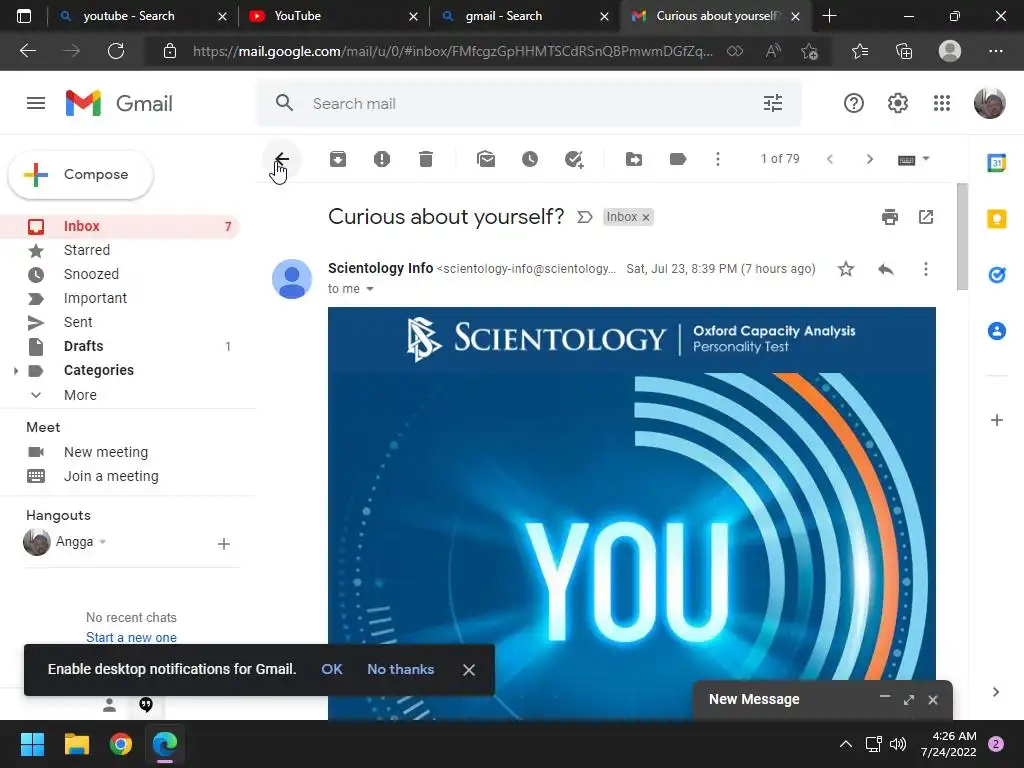The height and width of the screenshot is (768, 1024).
Task: Open the Google Account avatar in Gmail
Action: pyautogui.click(x=989, y=103)
